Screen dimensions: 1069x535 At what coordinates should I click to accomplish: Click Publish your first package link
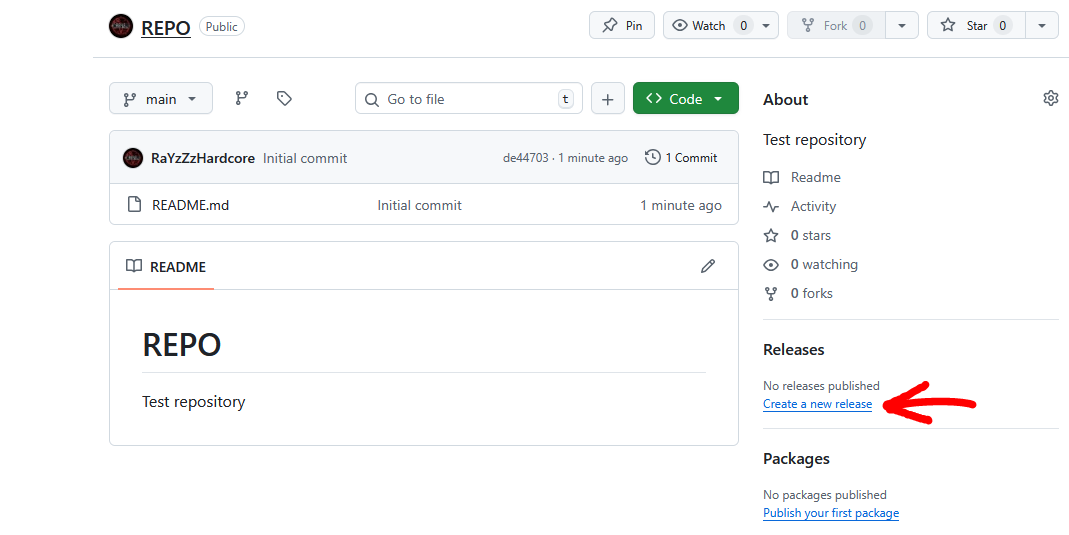831,513
